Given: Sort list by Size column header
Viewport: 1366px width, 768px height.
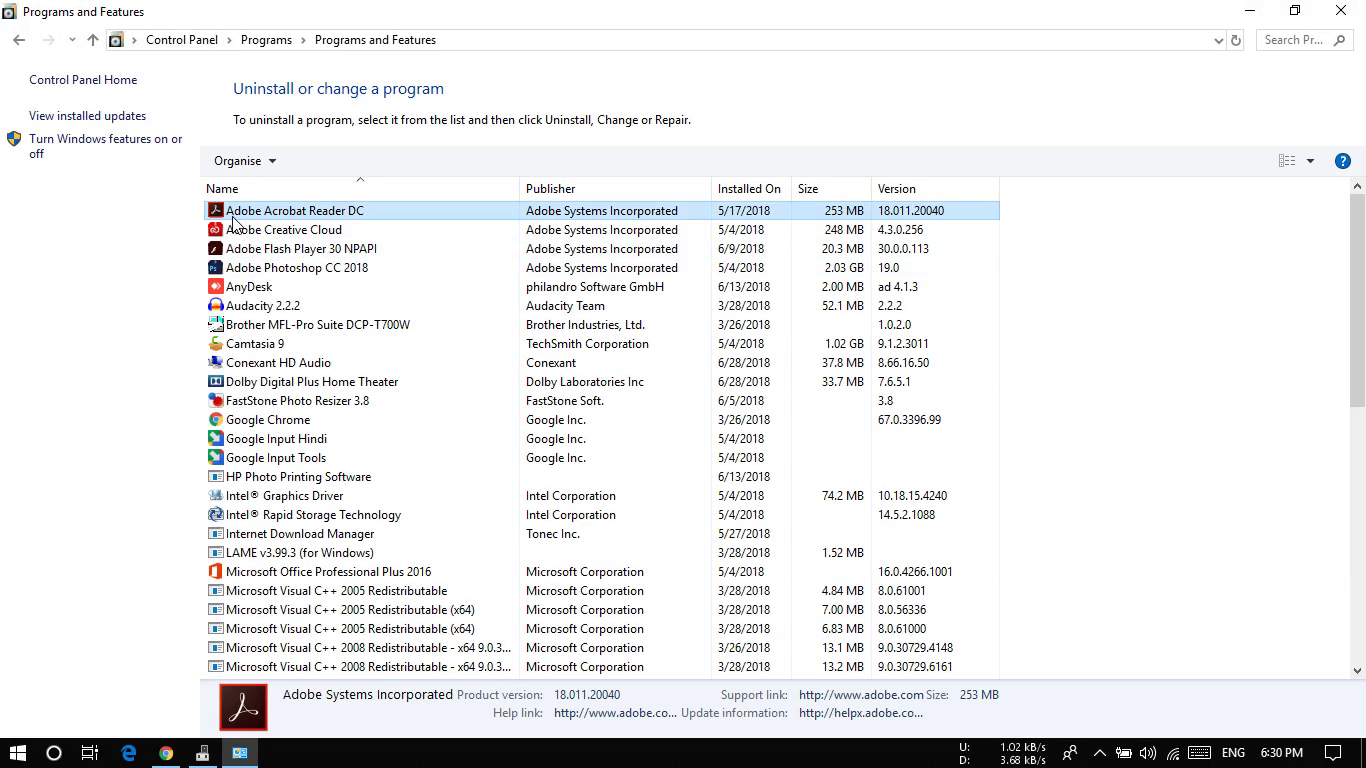Looking at the screenshot, I should coord(831,188).
